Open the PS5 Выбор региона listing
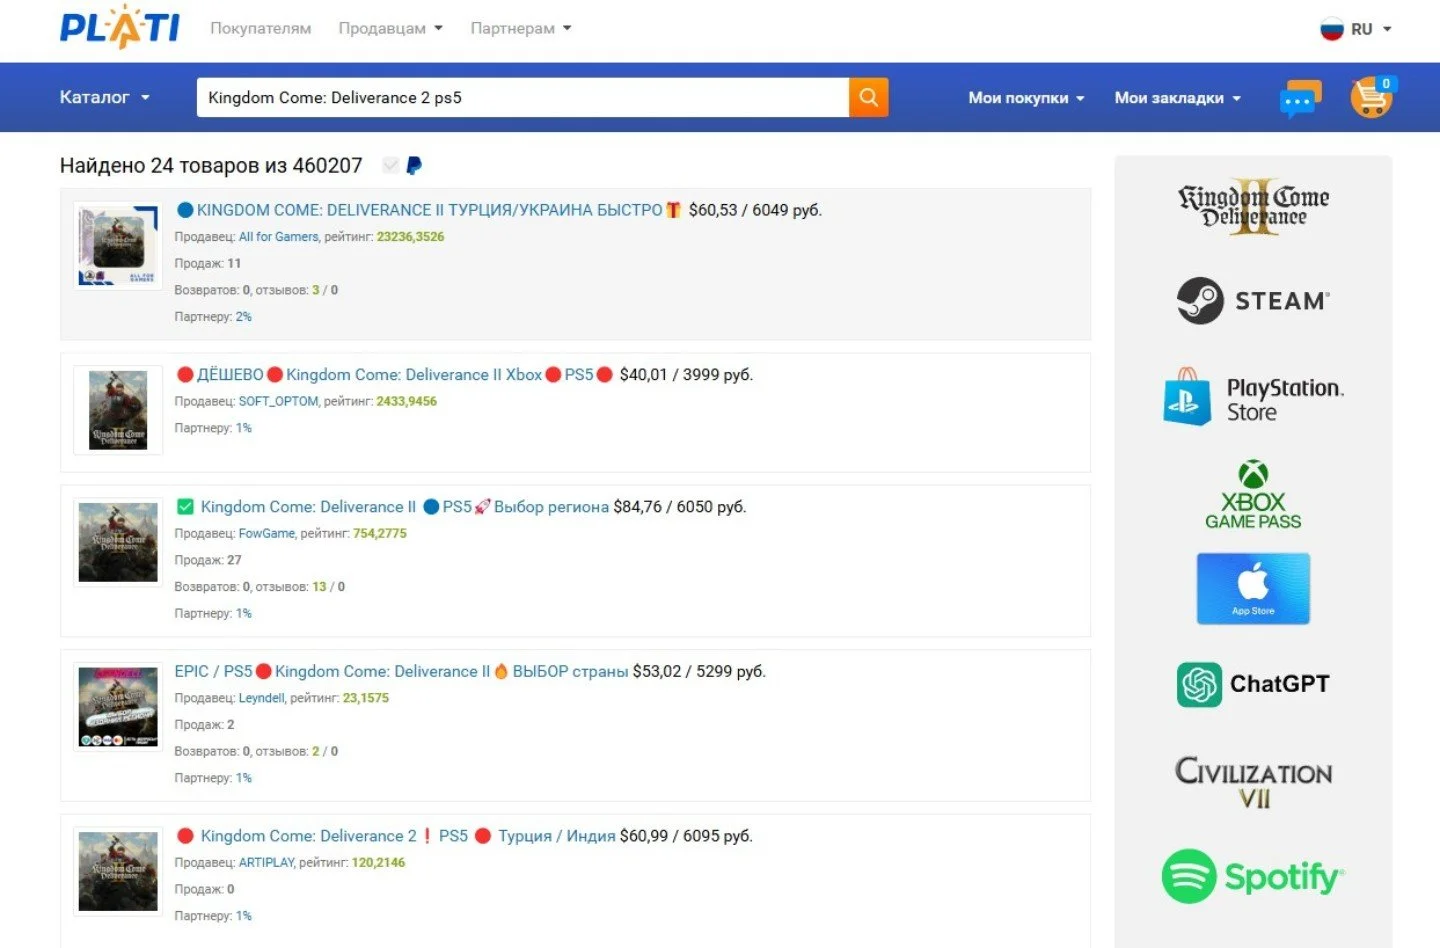This screenshot has width=1440, height=948. pyautogui.click(x=392, y=507)
